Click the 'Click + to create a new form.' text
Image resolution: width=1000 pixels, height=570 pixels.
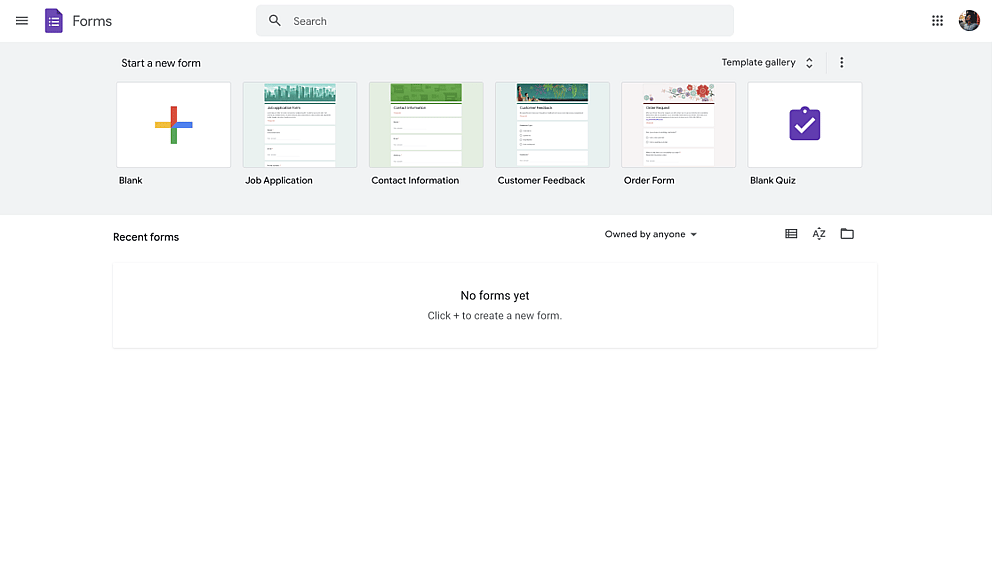[495, 316]
